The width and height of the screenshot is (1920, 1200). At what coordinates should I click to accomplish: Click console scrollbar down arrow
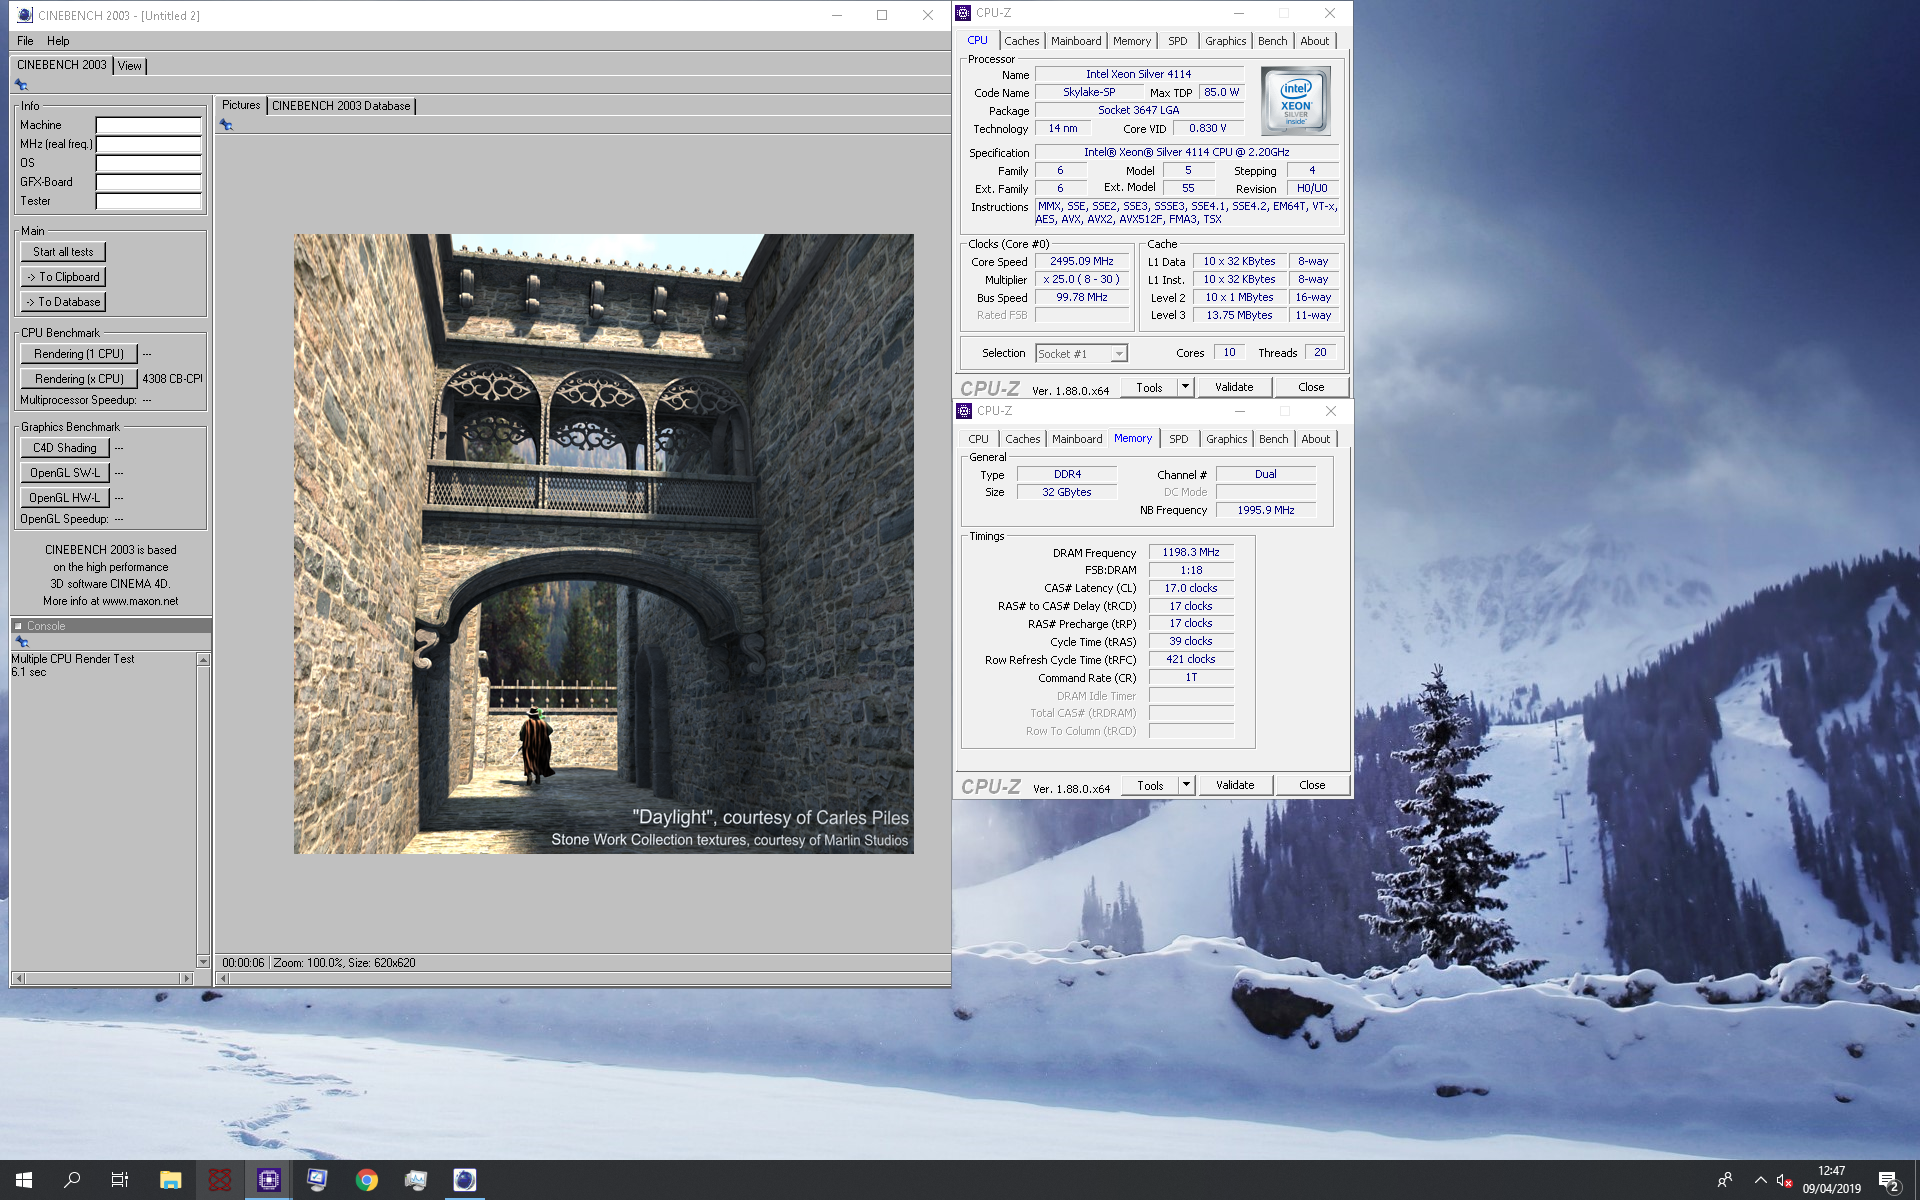204,962
